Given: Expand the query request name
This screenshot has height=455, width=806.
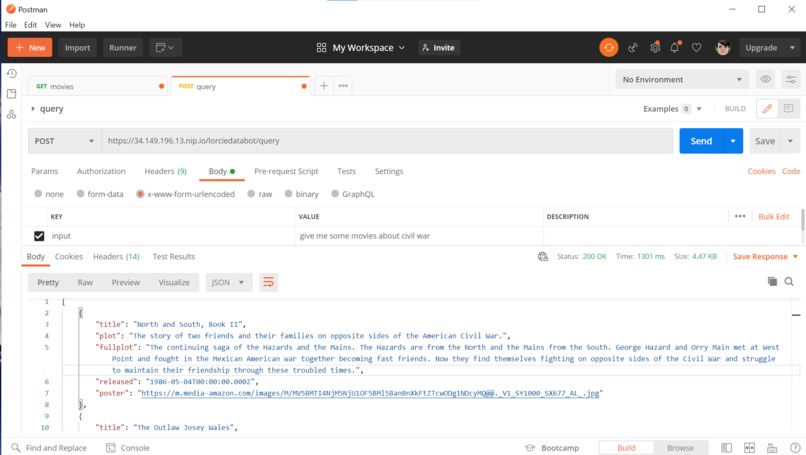Looking at the screenshot, I should click(33, 108).
